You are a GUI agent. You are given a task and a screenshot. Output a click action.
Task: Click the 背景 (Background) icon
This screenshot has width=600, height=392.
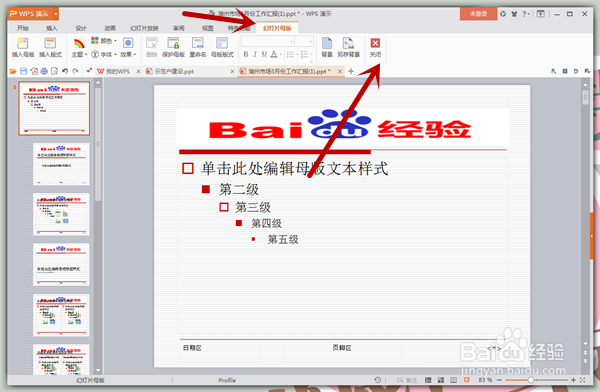point(327,47)
